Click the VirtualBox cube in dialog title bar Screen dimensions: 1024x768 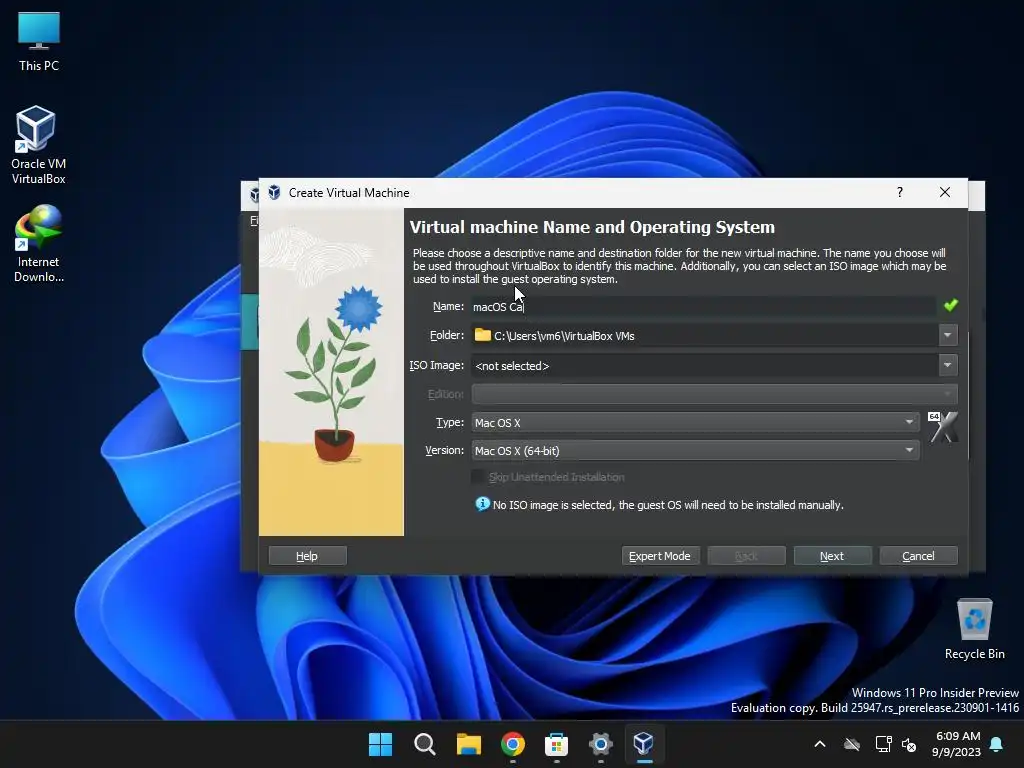point(274,193)
